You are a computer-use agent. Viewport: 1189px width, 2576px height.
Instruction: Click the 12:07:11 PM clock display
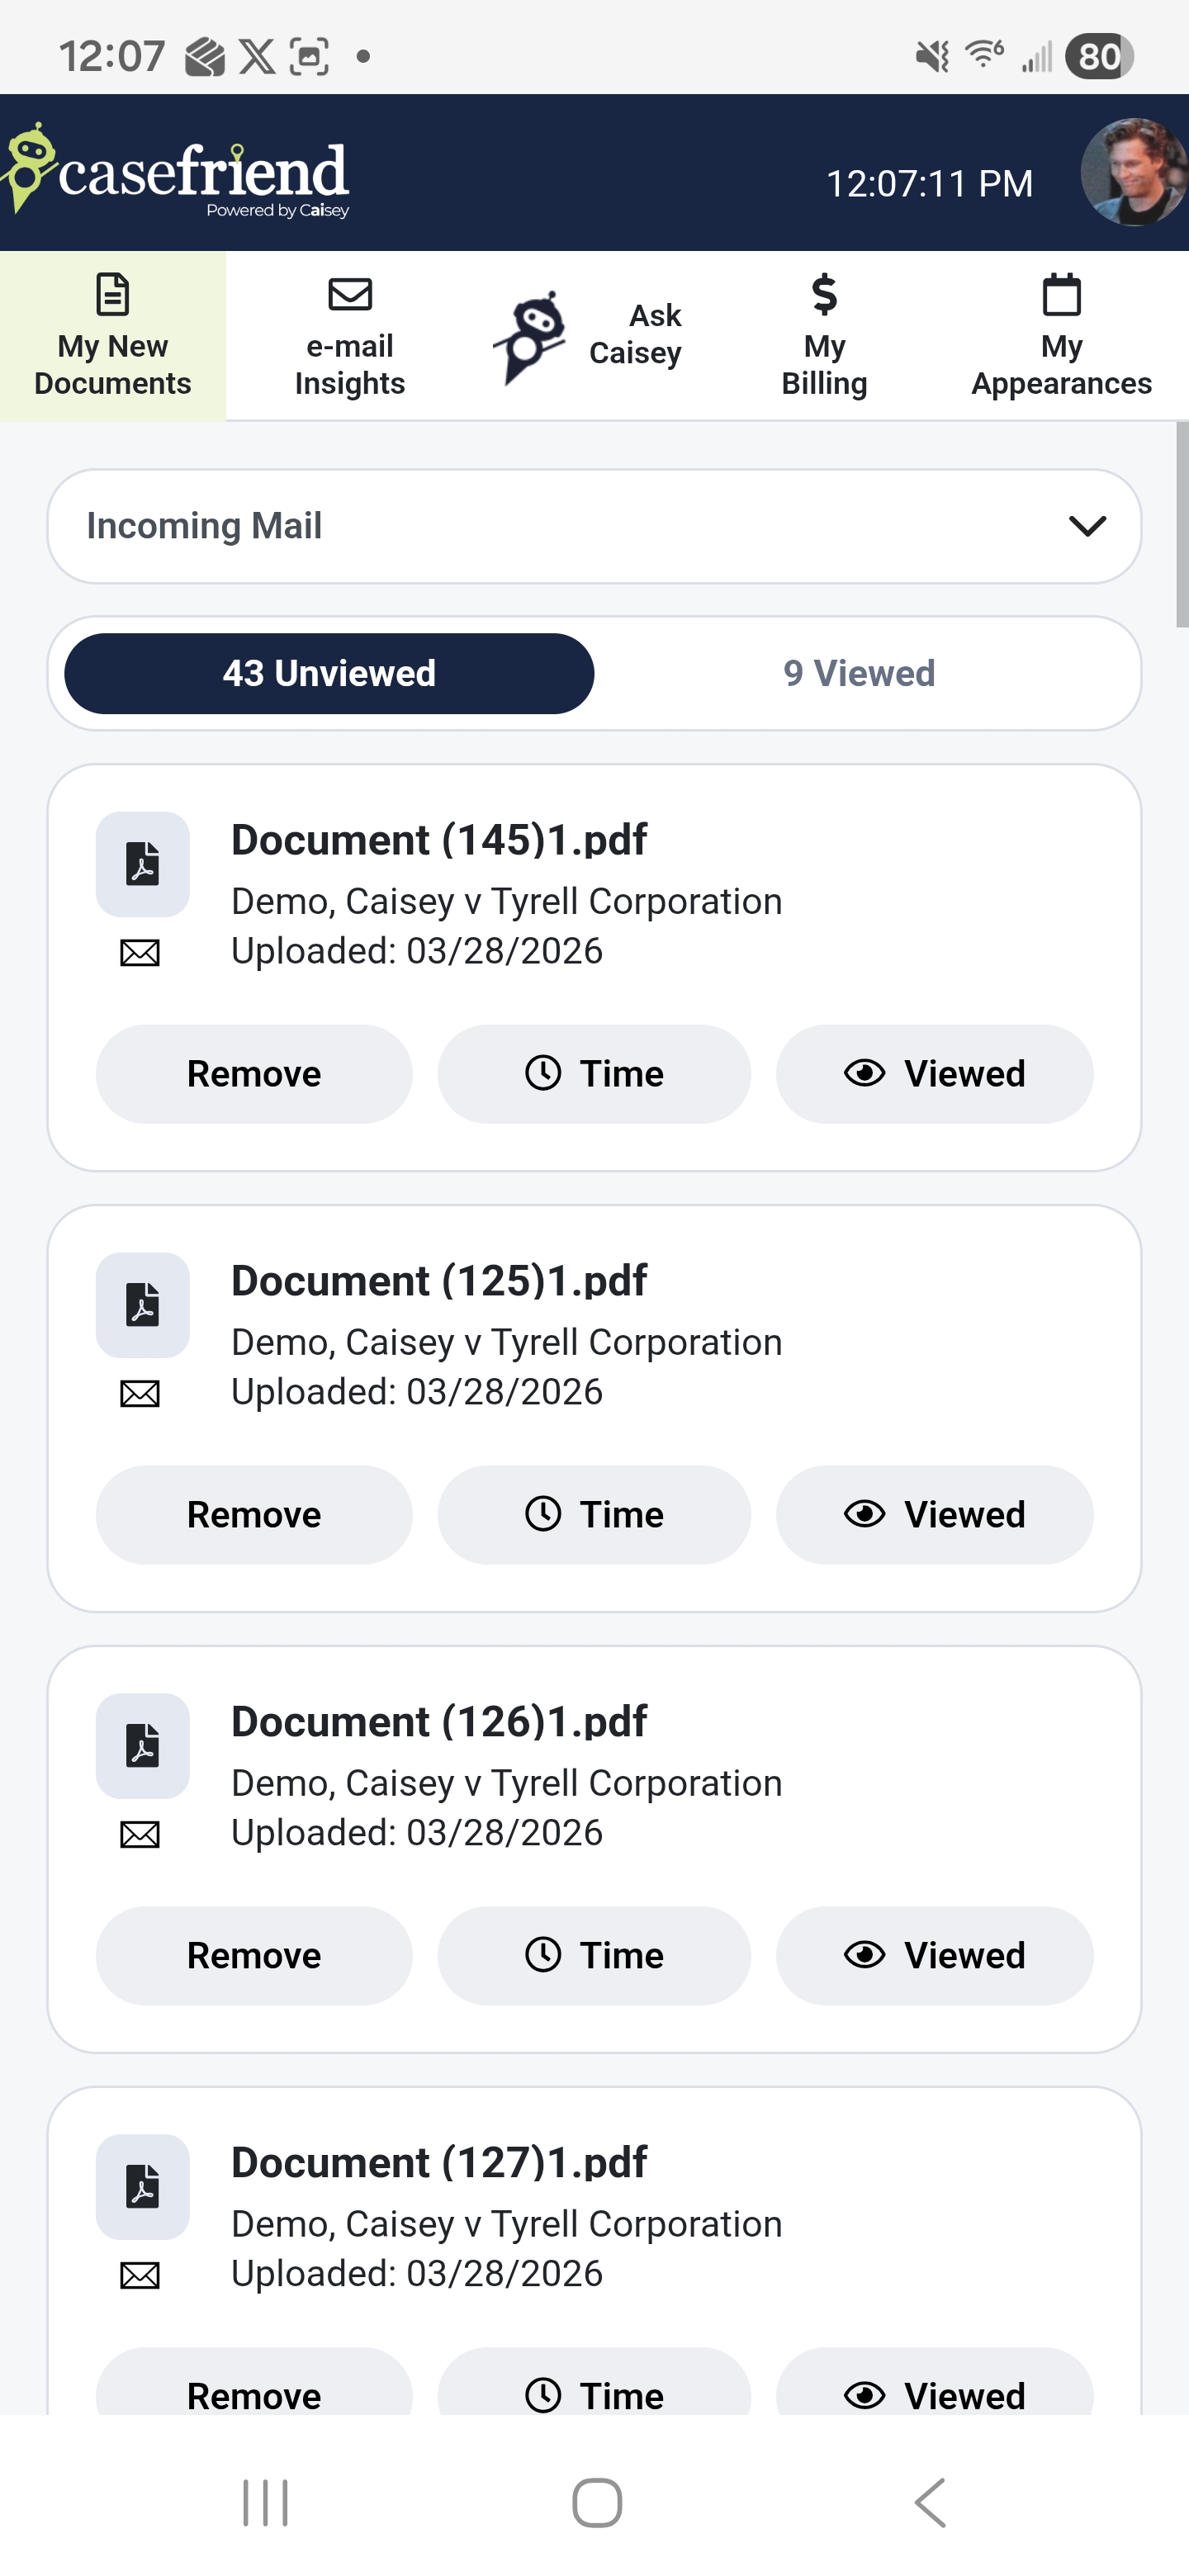(929, 183)
